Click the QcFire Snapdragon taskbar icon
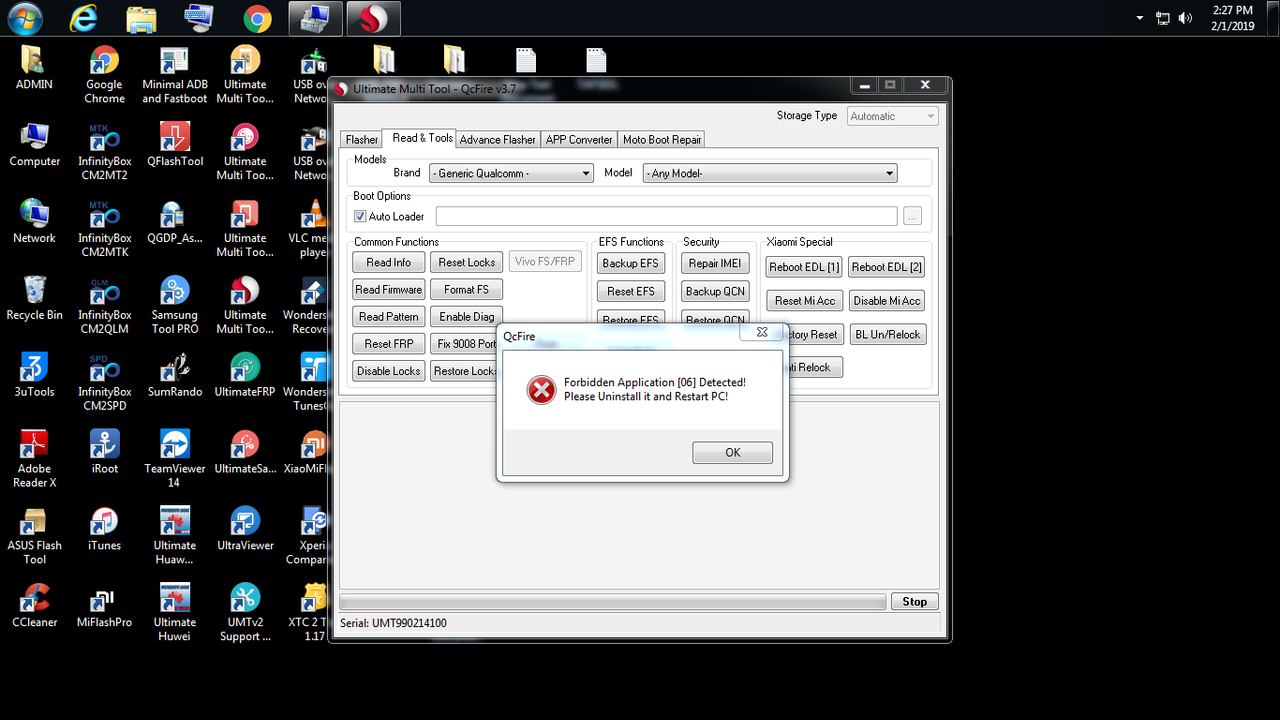This screenshot has width=1280, height=720. [x=373, y=18]
